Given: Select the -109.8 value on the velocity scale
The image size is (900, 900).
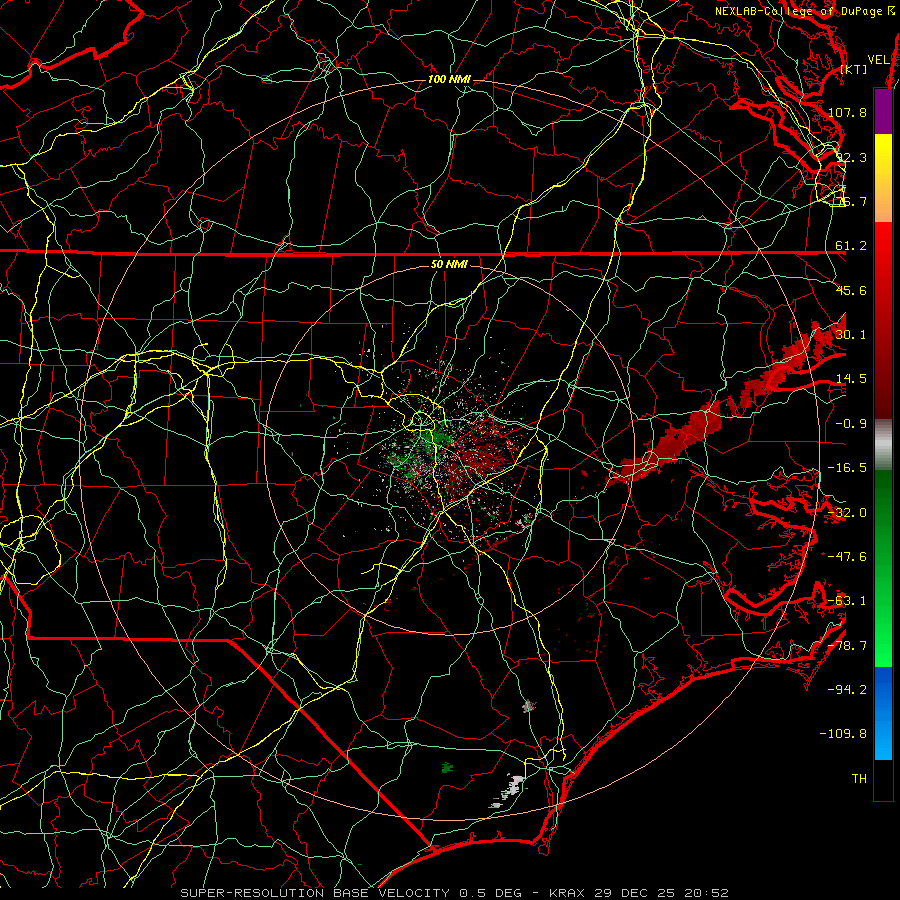Looking at the screenshot, I should tap(843, 734).
